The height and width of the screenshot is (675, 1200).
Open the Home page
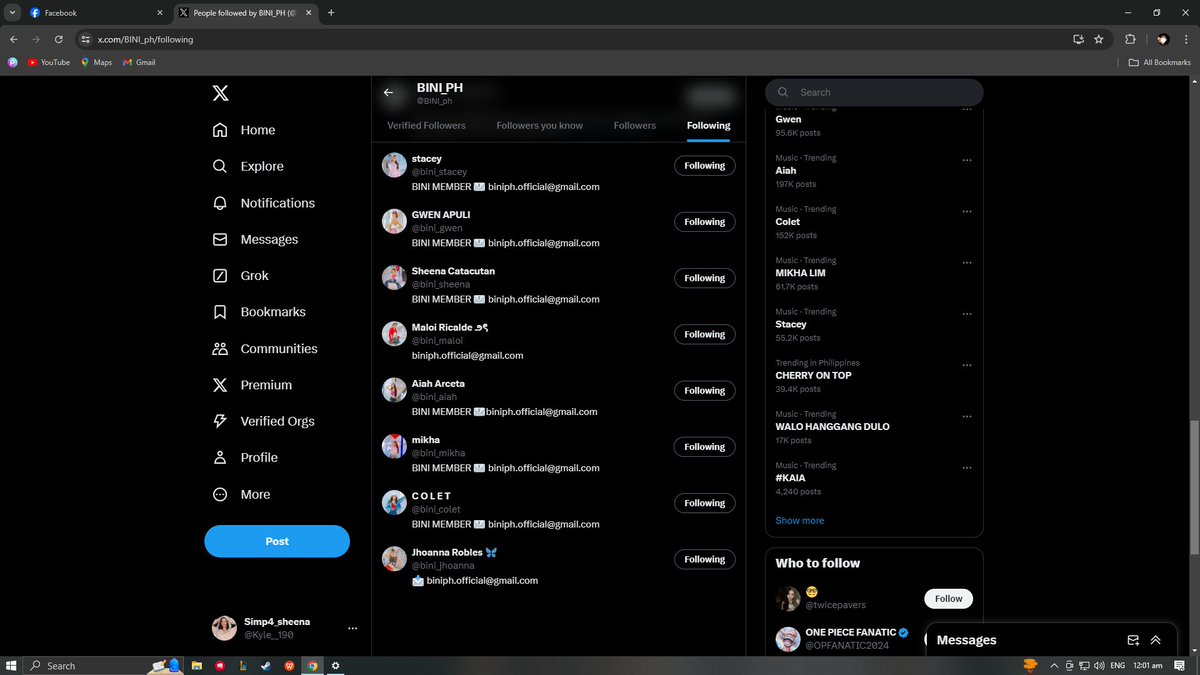coord(244,130)
